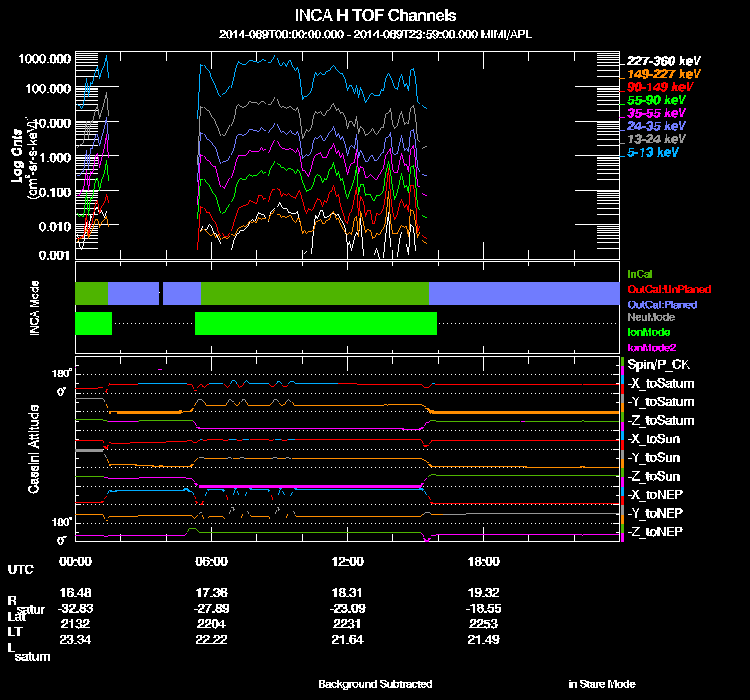Click the Background Subtracted footer text
The width and height of the screenshot is (750, 700).
[x=375, y=684]
